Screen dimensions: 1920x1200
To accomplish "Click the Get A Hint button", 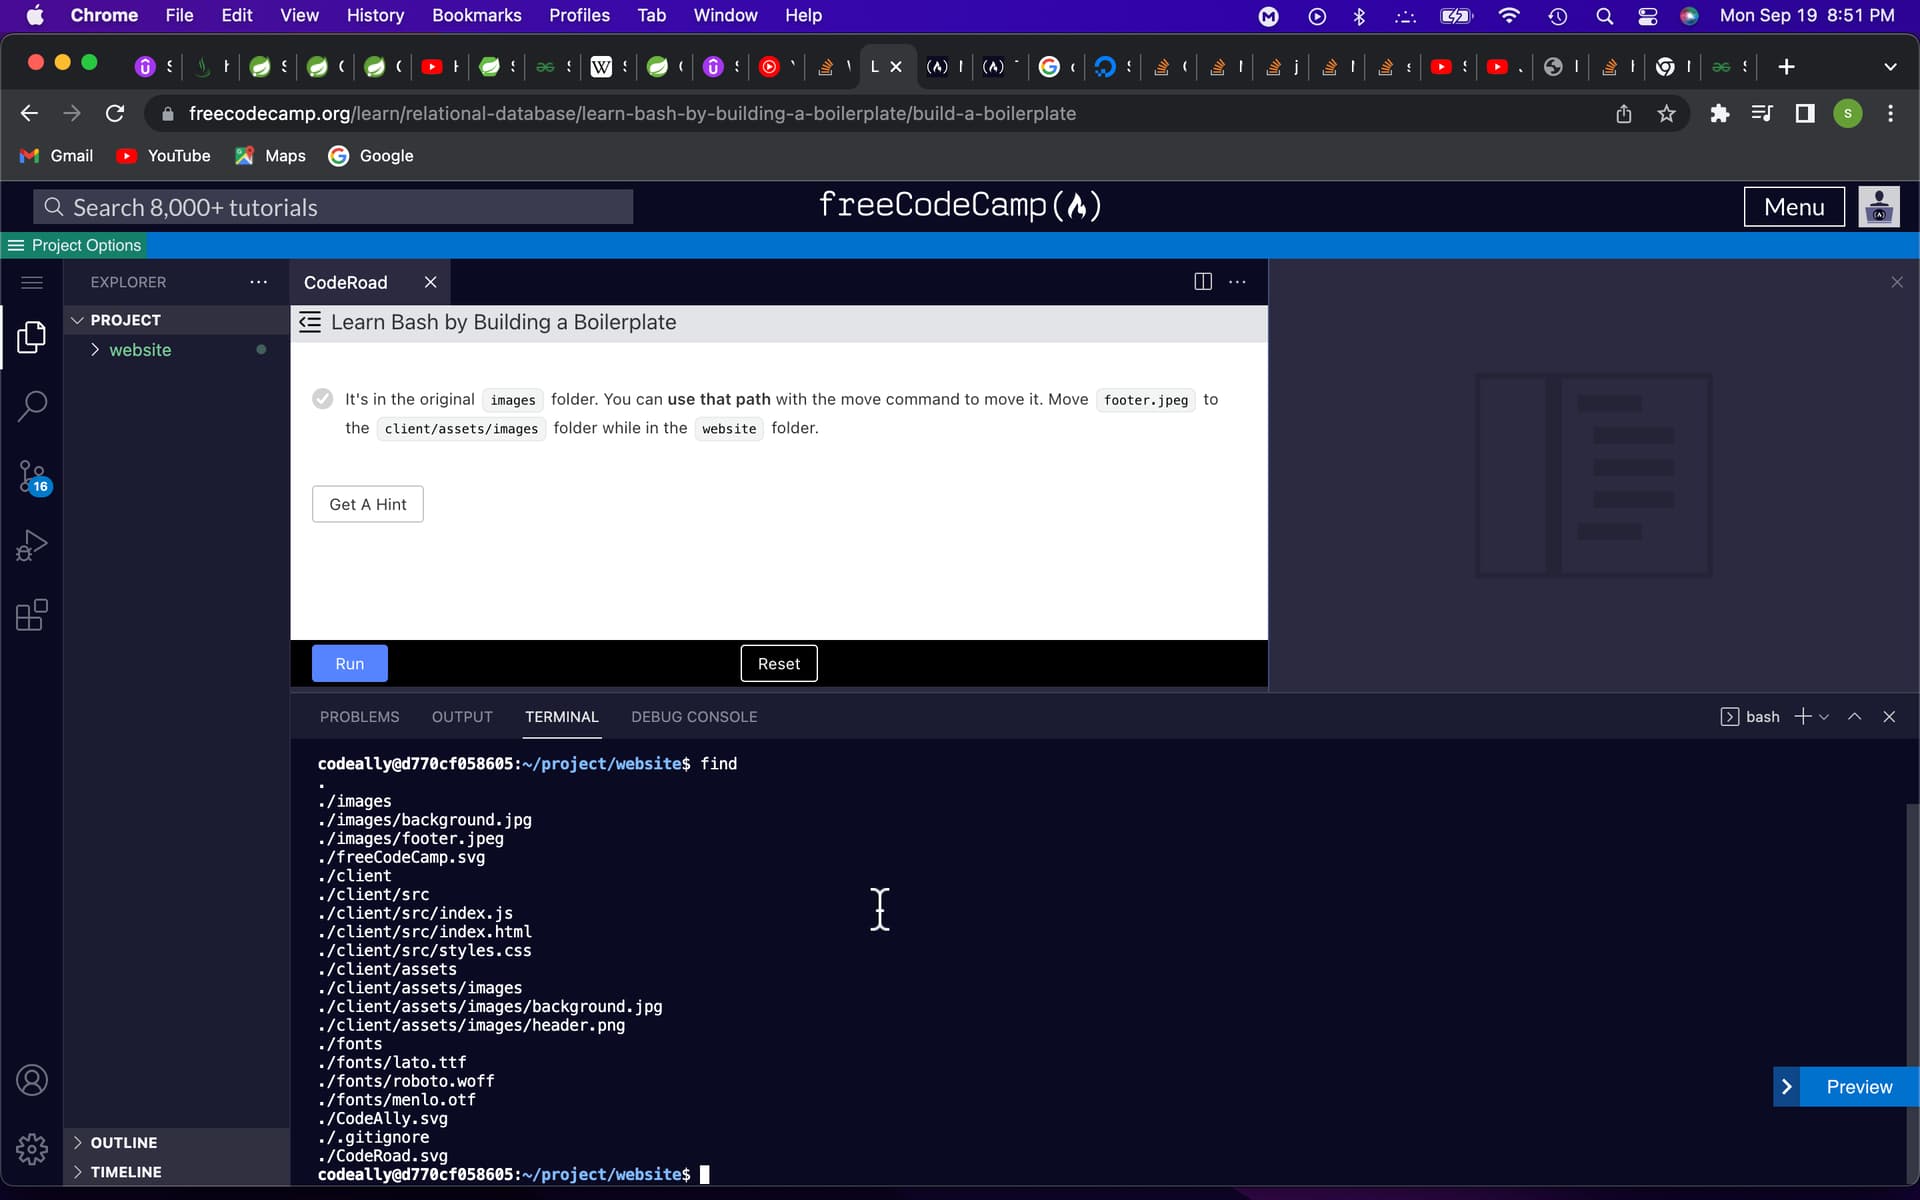I will [x=368, y=504].
